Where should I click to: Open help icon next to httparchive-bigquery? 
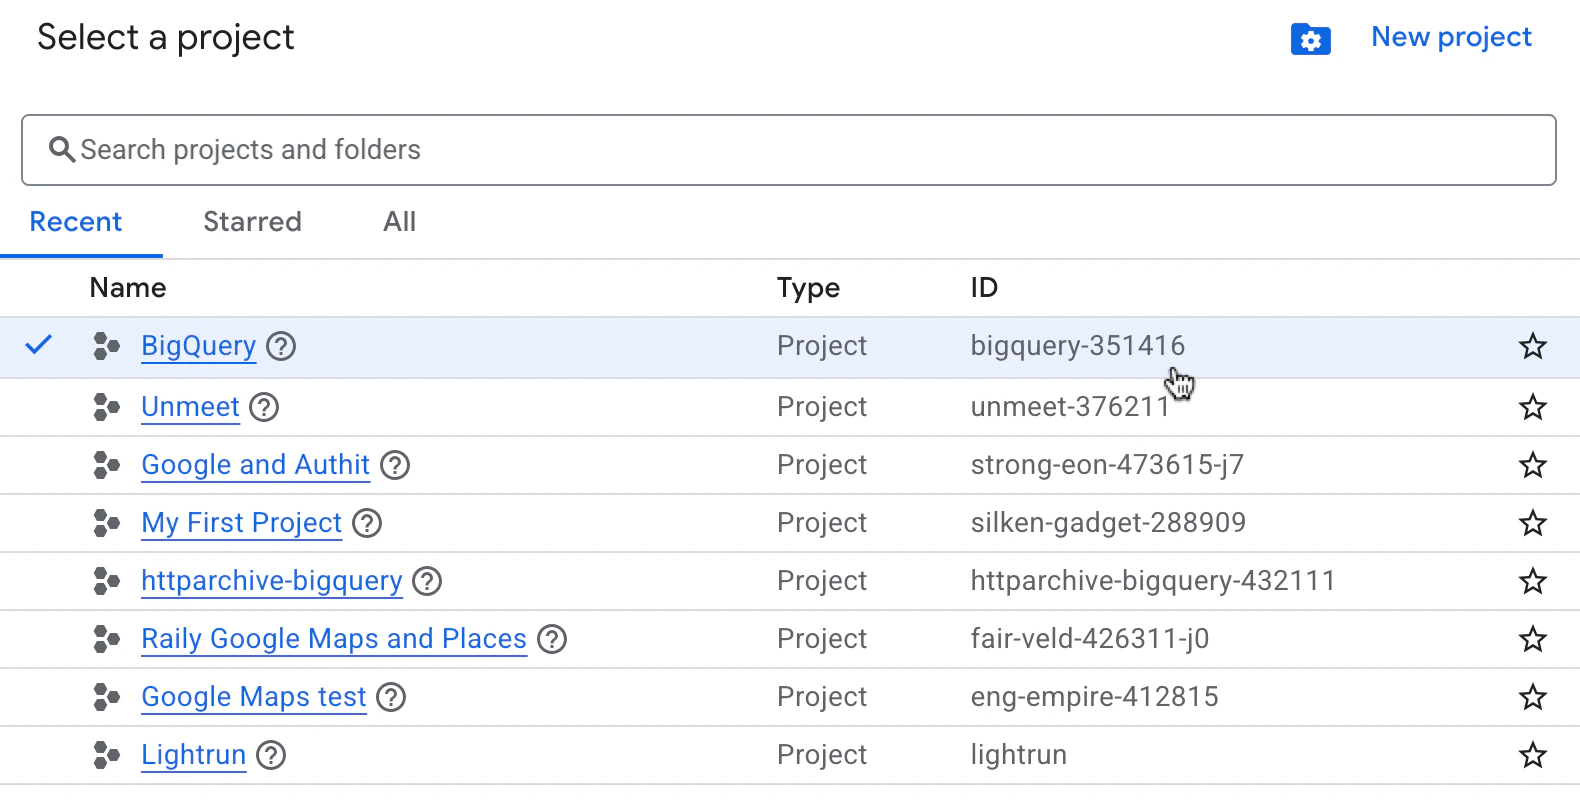coord(427,581)
